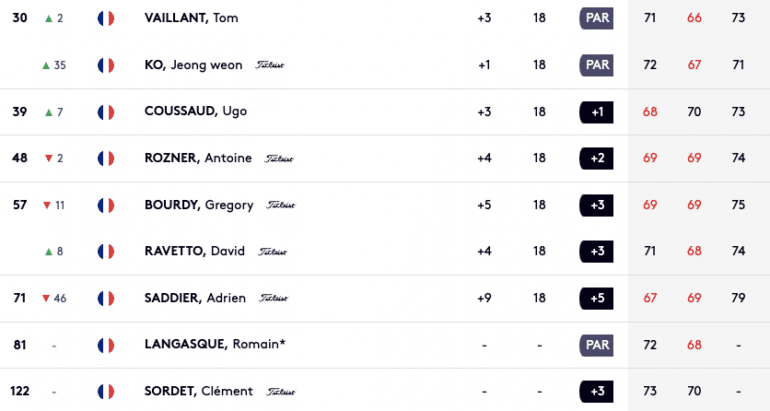770x411 pixels.
Task: Click the French flag beside Ravetto David
Action: point(106,251)
